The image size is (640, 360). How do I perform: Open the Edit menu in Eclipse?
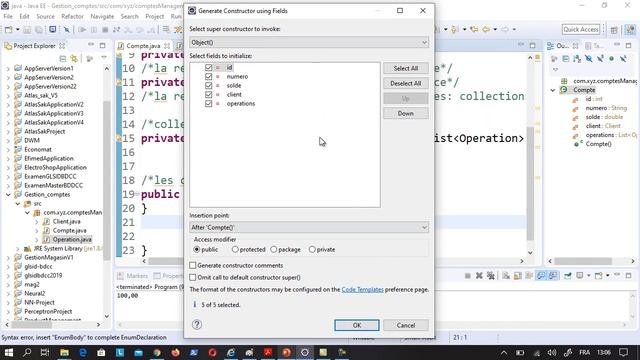click(24, 16)
